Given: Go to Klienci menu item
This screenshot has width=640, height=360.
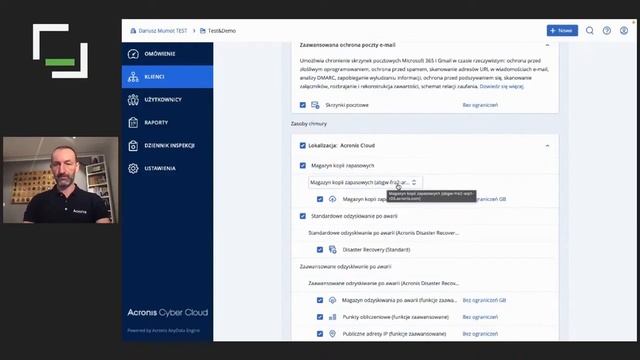Looking at the screenshot, I should [x=167, y=77].
